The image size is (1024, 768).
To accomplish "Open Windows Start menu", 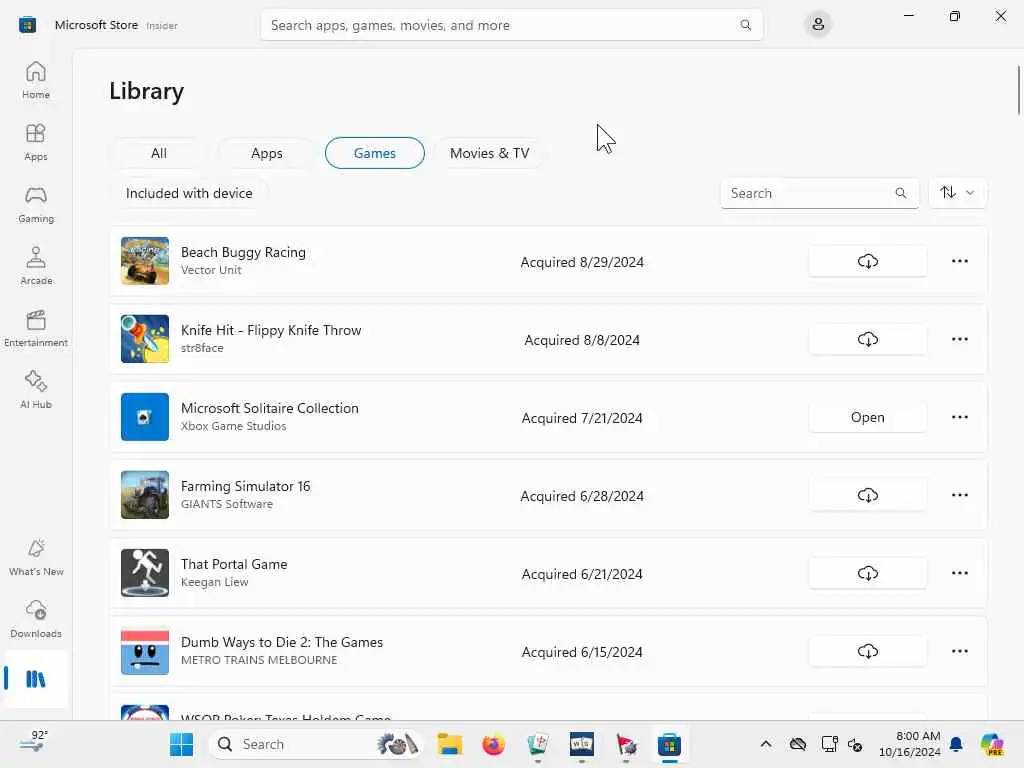I will tap(182, 744).
